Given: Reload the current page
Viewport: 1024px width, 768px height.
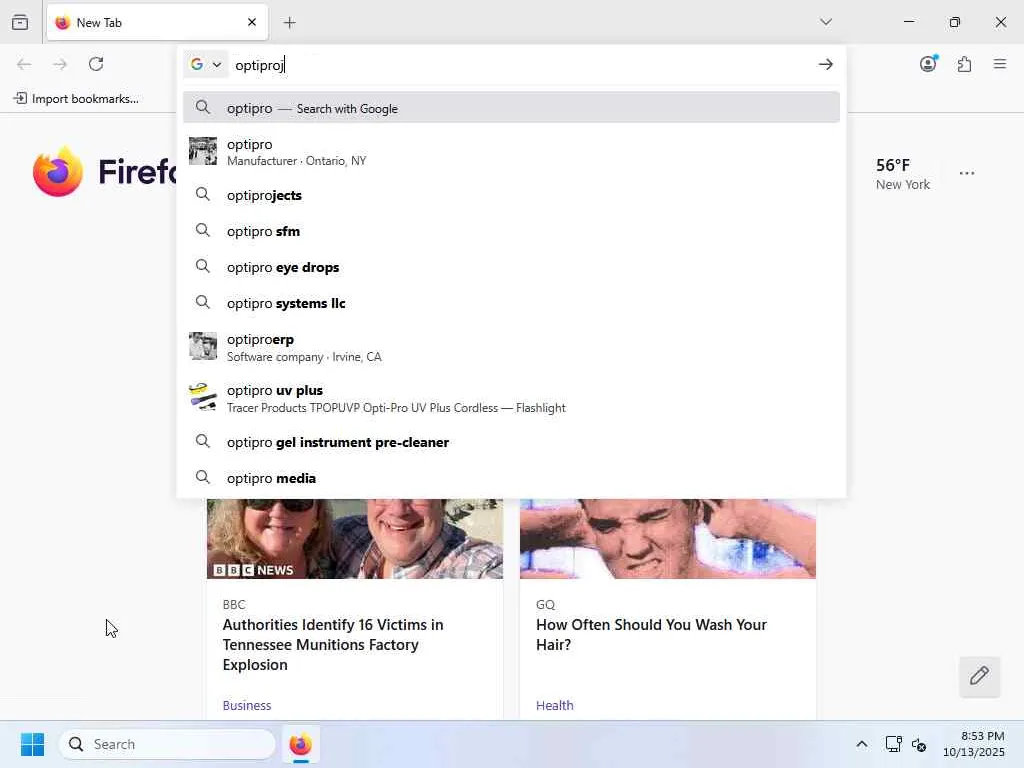Looking at the screenshot, I should (x=96, y=64).
